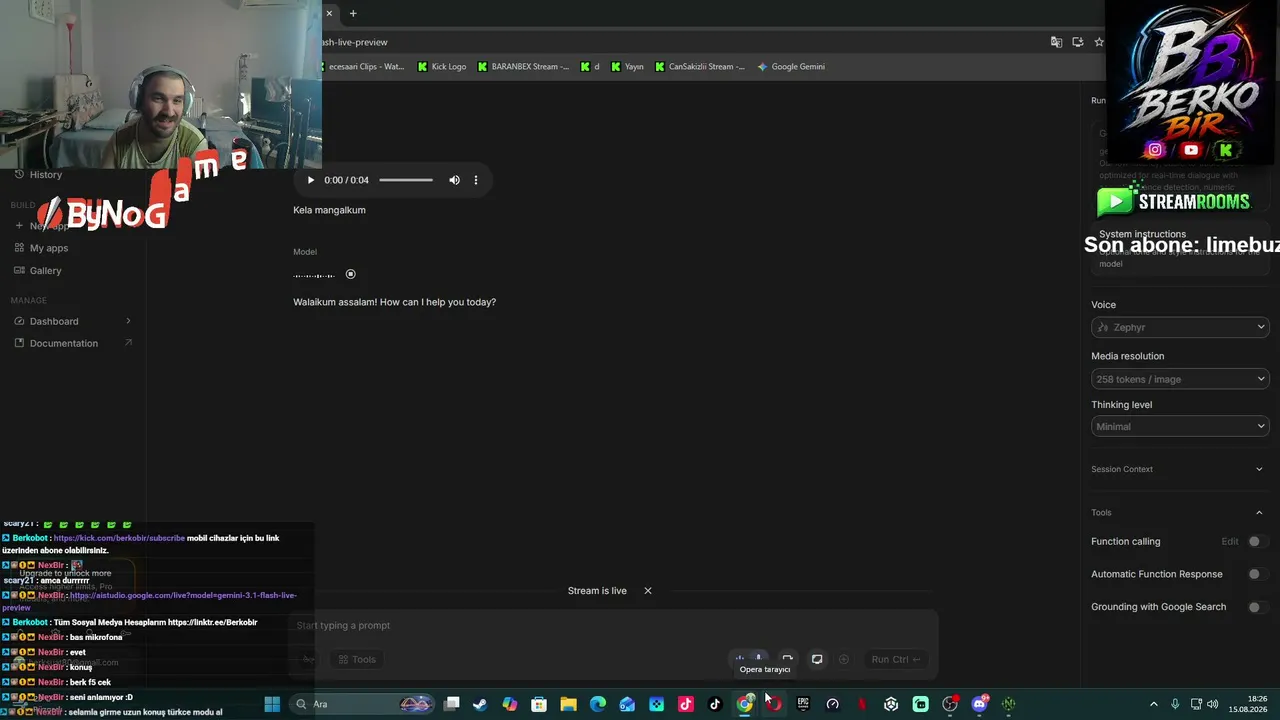Close the current browser tab
1280x720 pixels.
click(329, 13)
